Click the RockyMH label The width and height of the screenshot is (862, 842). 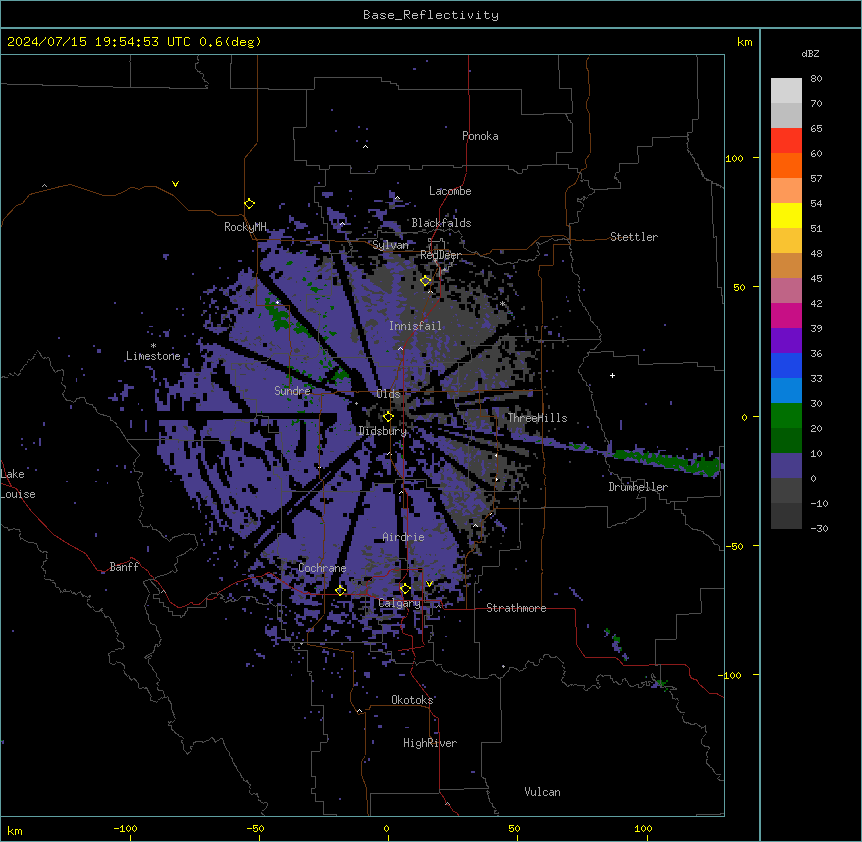click(245, 227)
